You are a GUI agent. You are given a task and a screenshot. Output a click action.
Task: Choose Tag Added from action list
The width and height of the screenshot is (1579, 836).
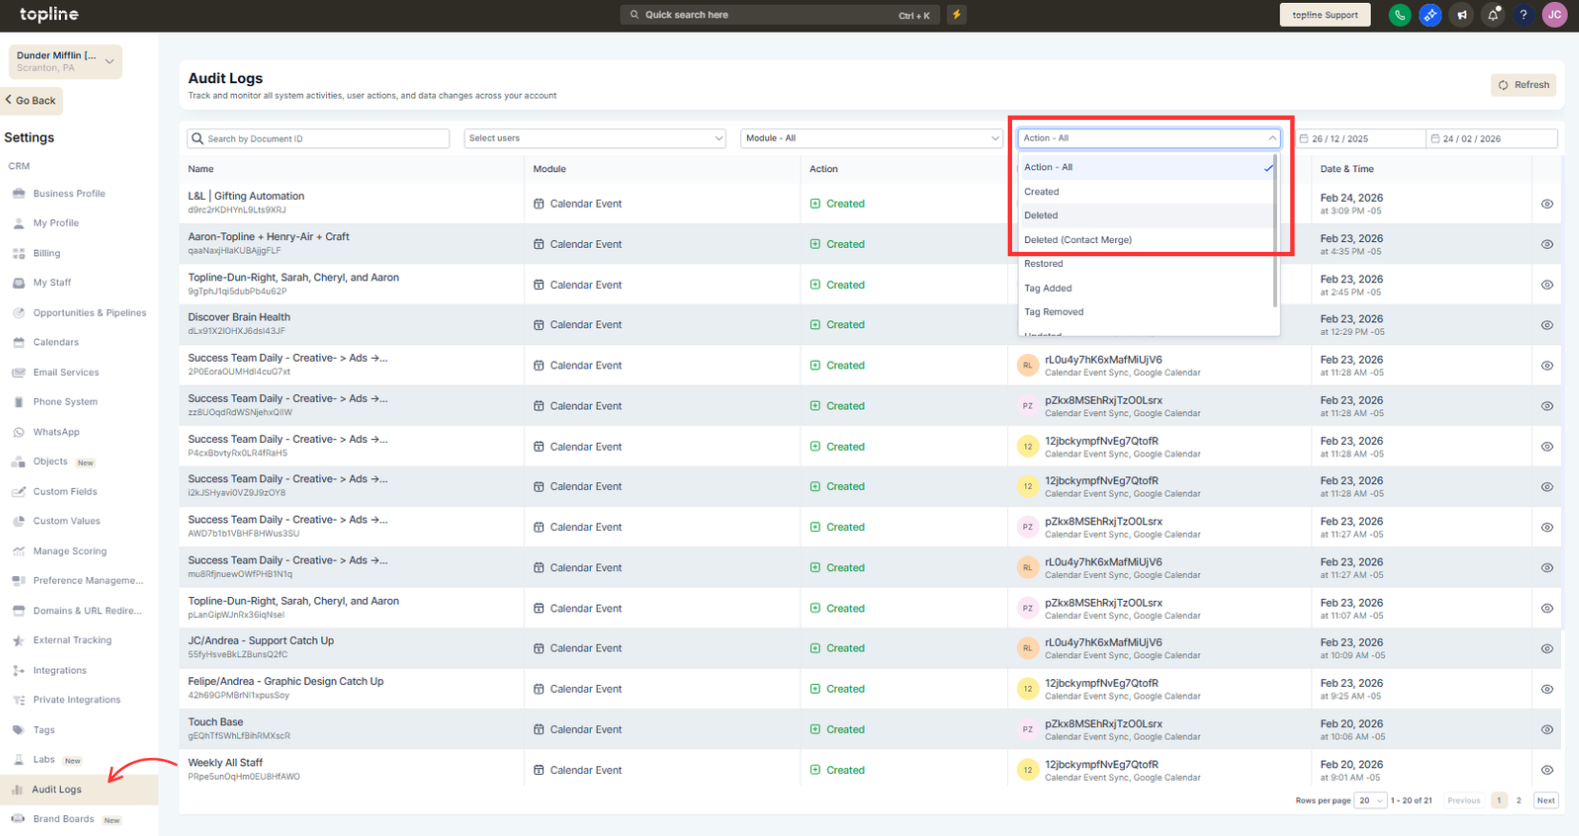pos(1047,288)
